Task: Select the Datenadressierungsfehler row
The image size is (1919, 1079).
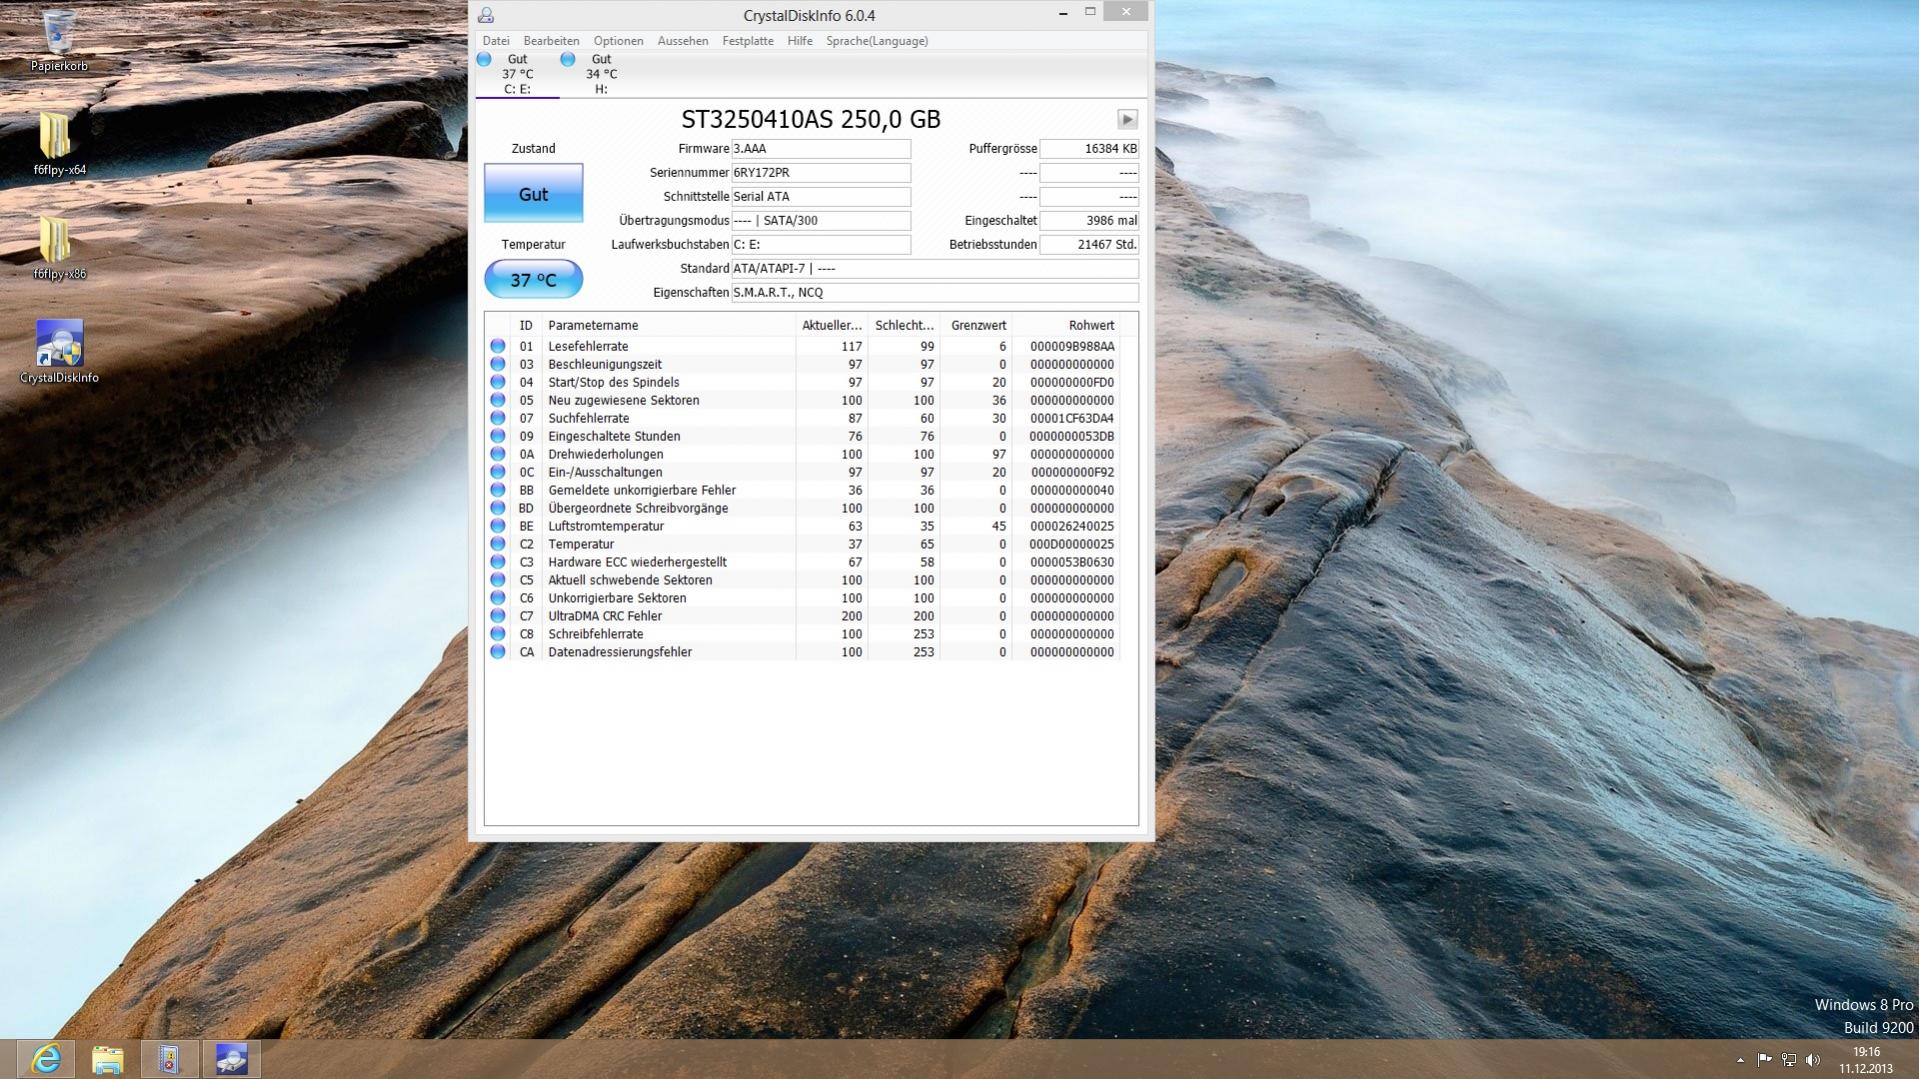Action: 803,652
